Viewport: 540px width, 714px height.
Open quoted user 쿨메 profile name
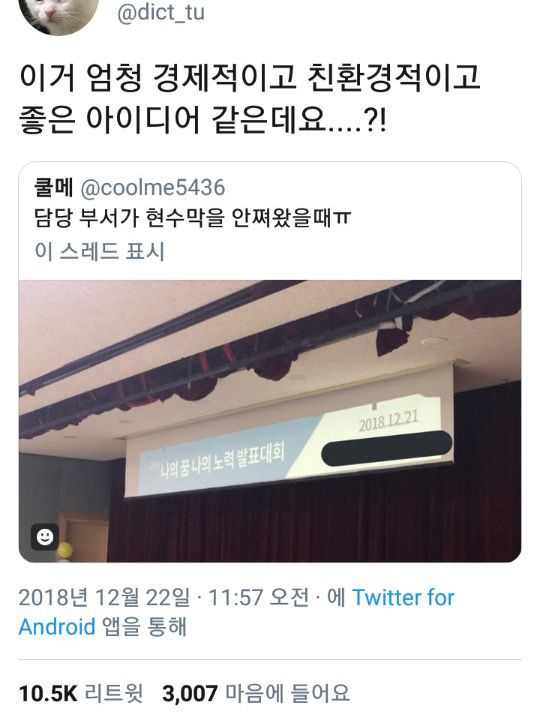tap(53, 188)
